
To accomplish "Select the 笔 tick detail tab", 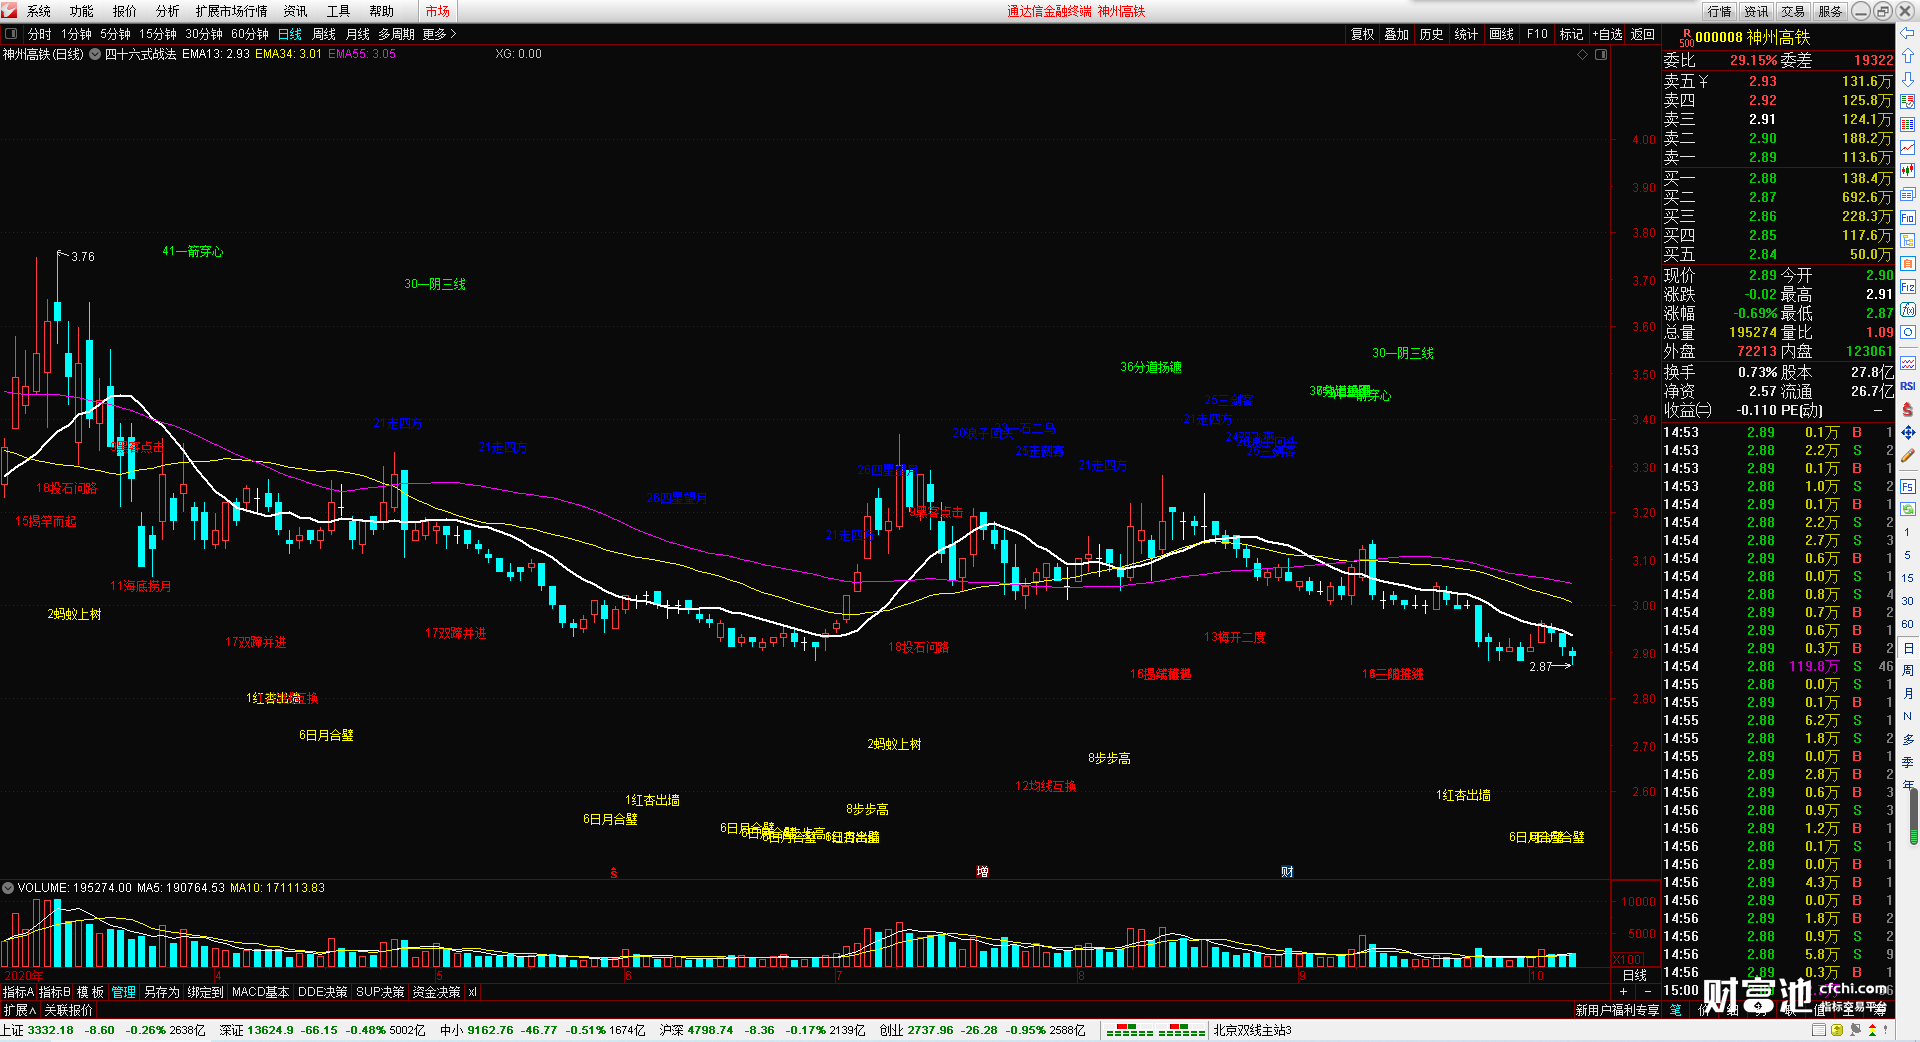I will click(x=1675, y=1010).
